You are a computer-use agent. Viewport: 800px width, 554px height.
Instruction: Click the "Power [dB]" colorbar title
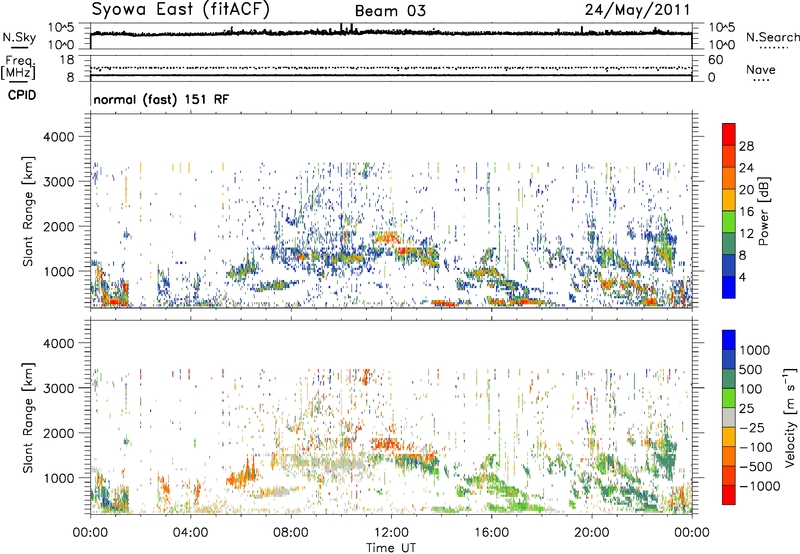pos(763,211)
